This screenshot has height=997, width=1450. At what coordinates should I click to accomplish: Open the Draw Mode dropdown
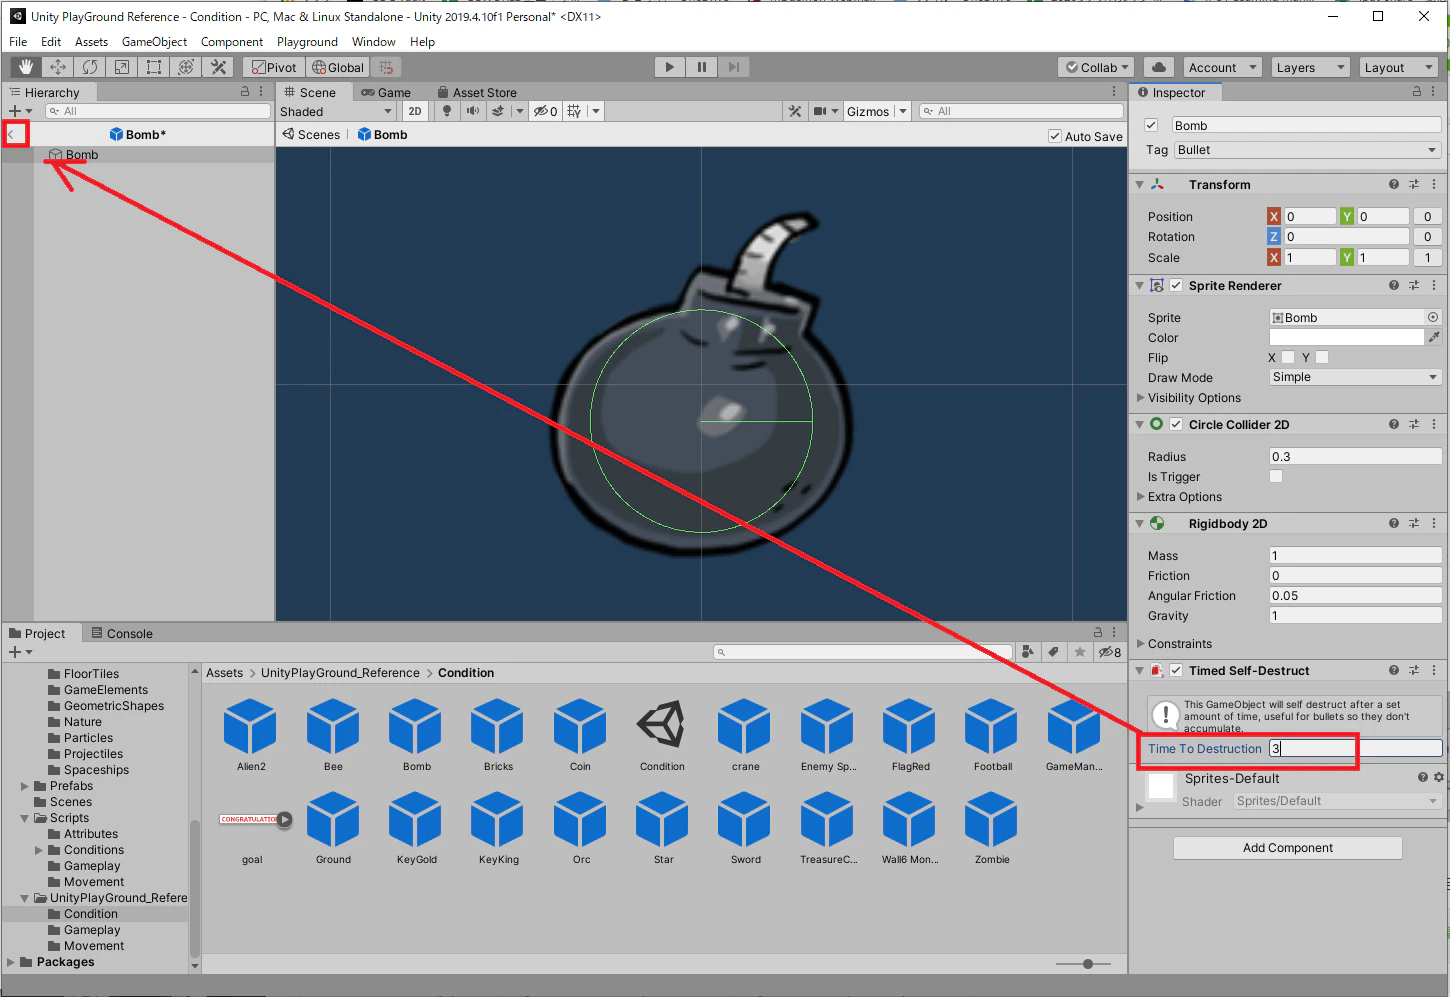point(1355,377)
